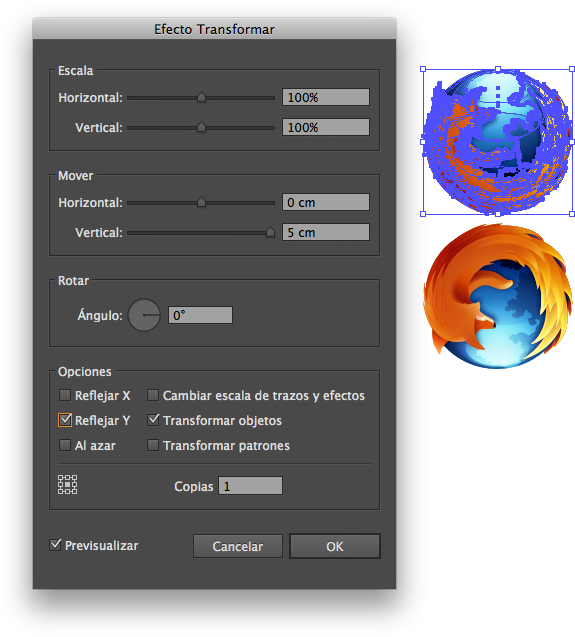Click the Mover Horizontal slider handle

pyautogui.click(x=201, y=202)
